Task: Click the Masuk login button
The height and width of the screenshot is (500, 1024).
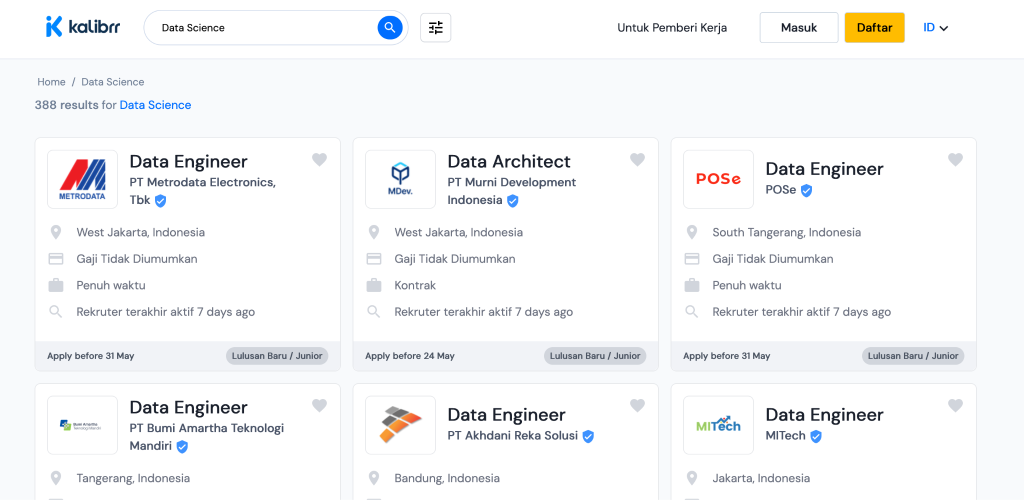Action: [x=799, y=27]
